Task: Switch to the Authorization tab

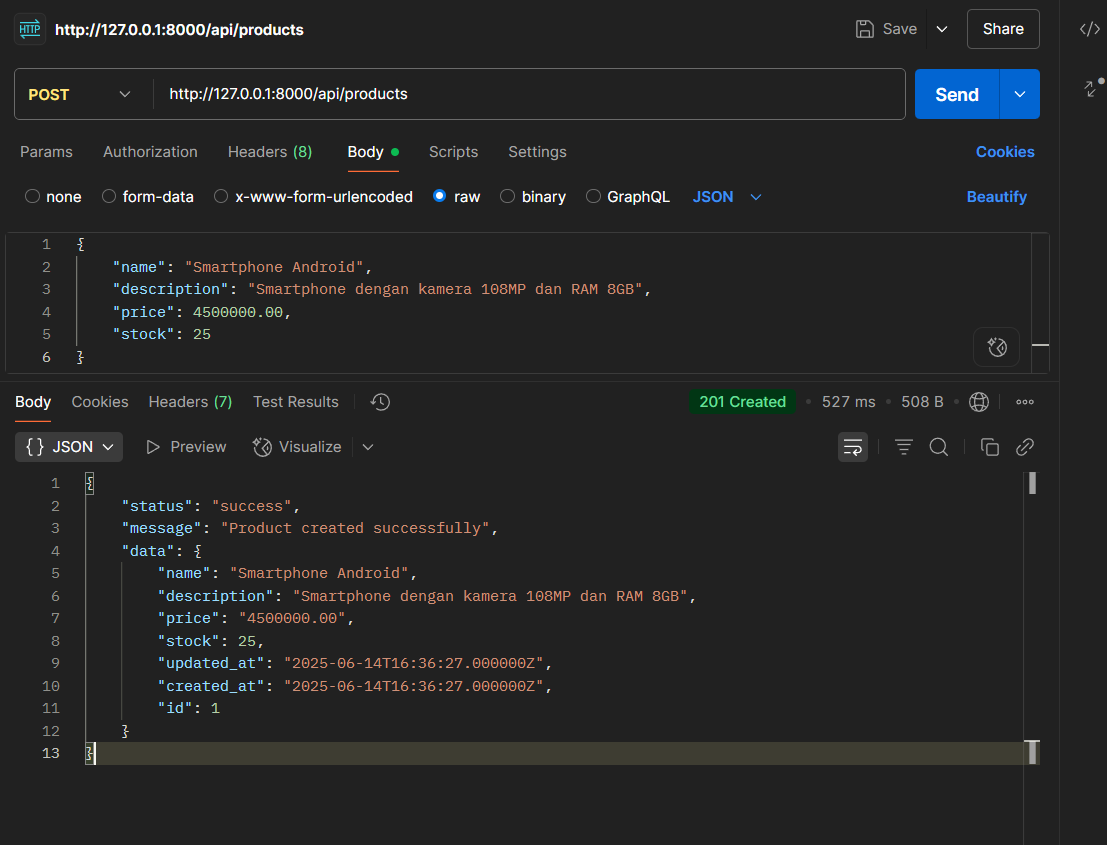Action: (x=150, y=152)
